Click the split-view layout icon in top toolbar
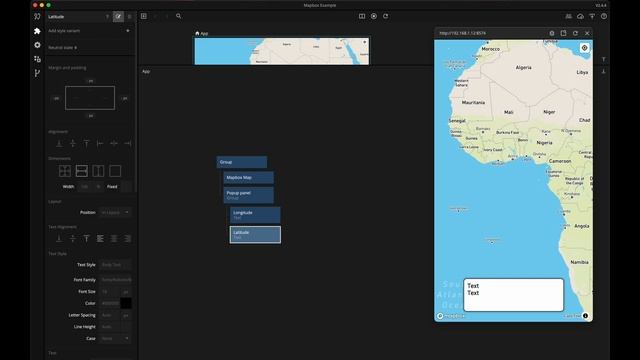This screenshot has width=640, height=360. pyautogui.click(x=362, y=16)
